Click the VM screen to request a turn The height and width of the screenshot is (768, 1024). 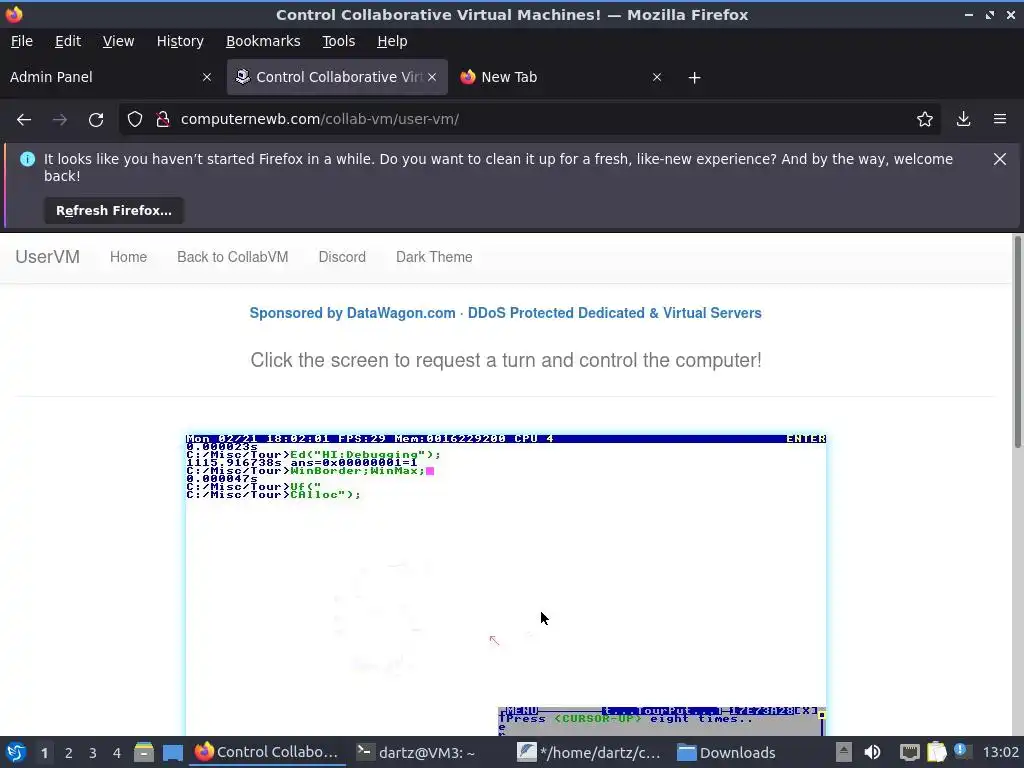click(506, 585)
